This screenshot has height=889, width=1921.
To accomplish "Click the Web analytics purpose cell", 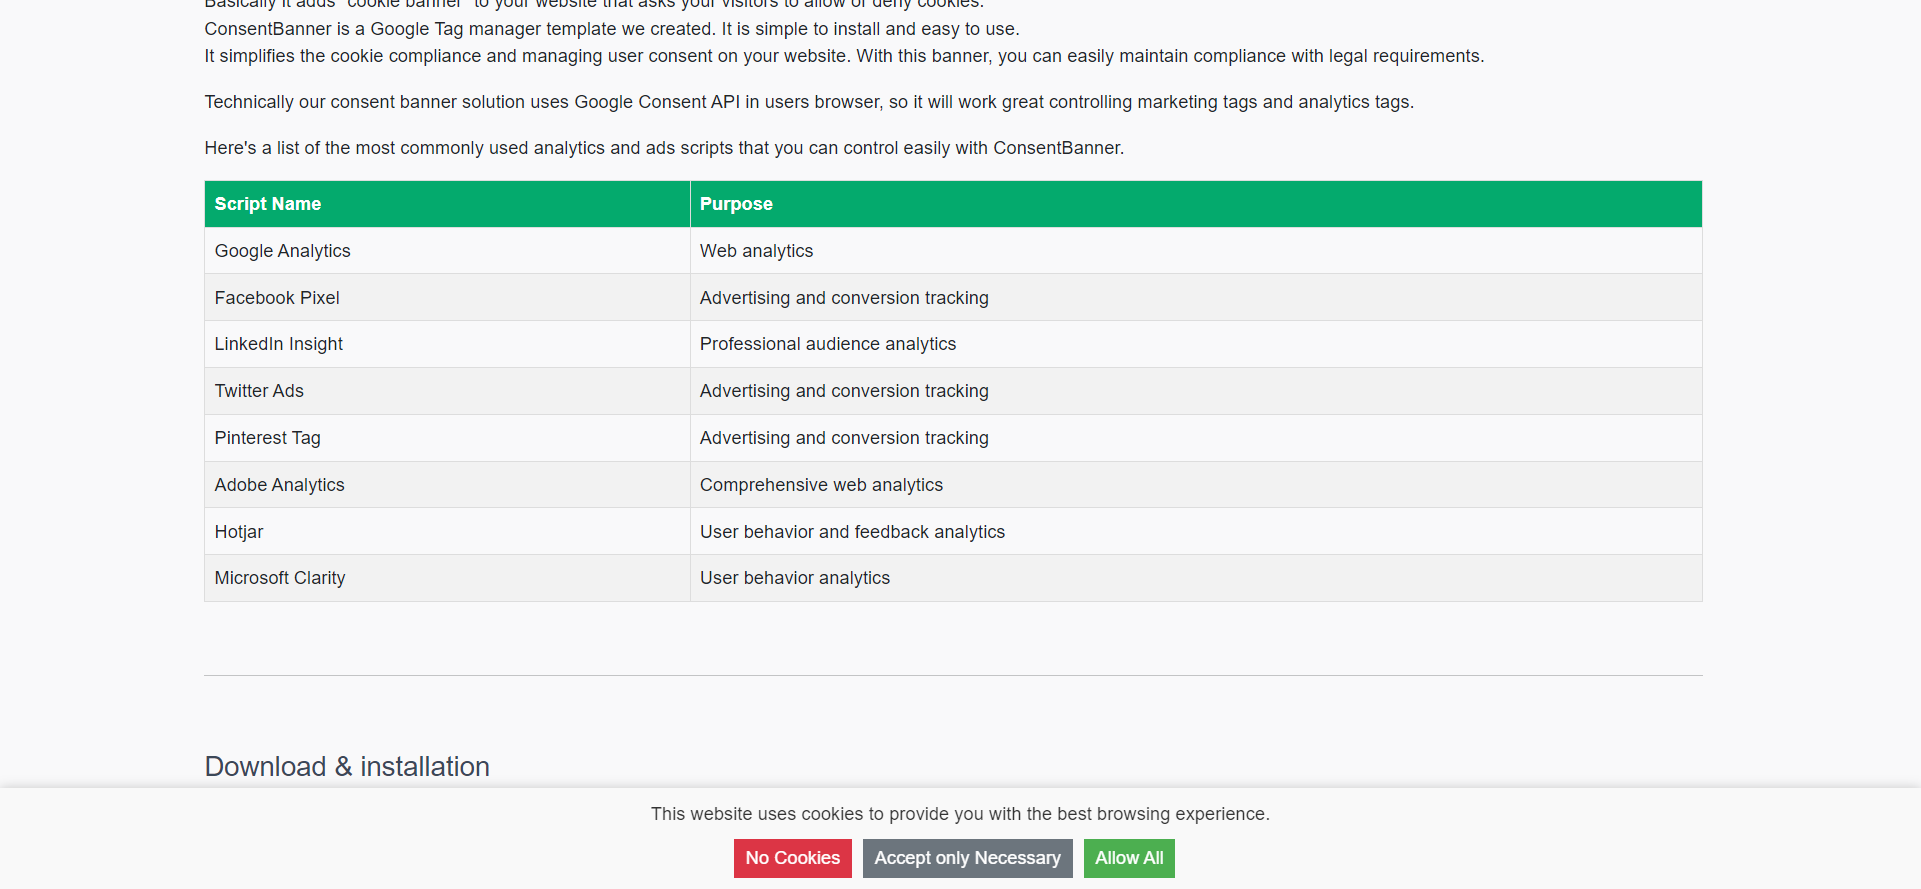I will coord(1196,251).
